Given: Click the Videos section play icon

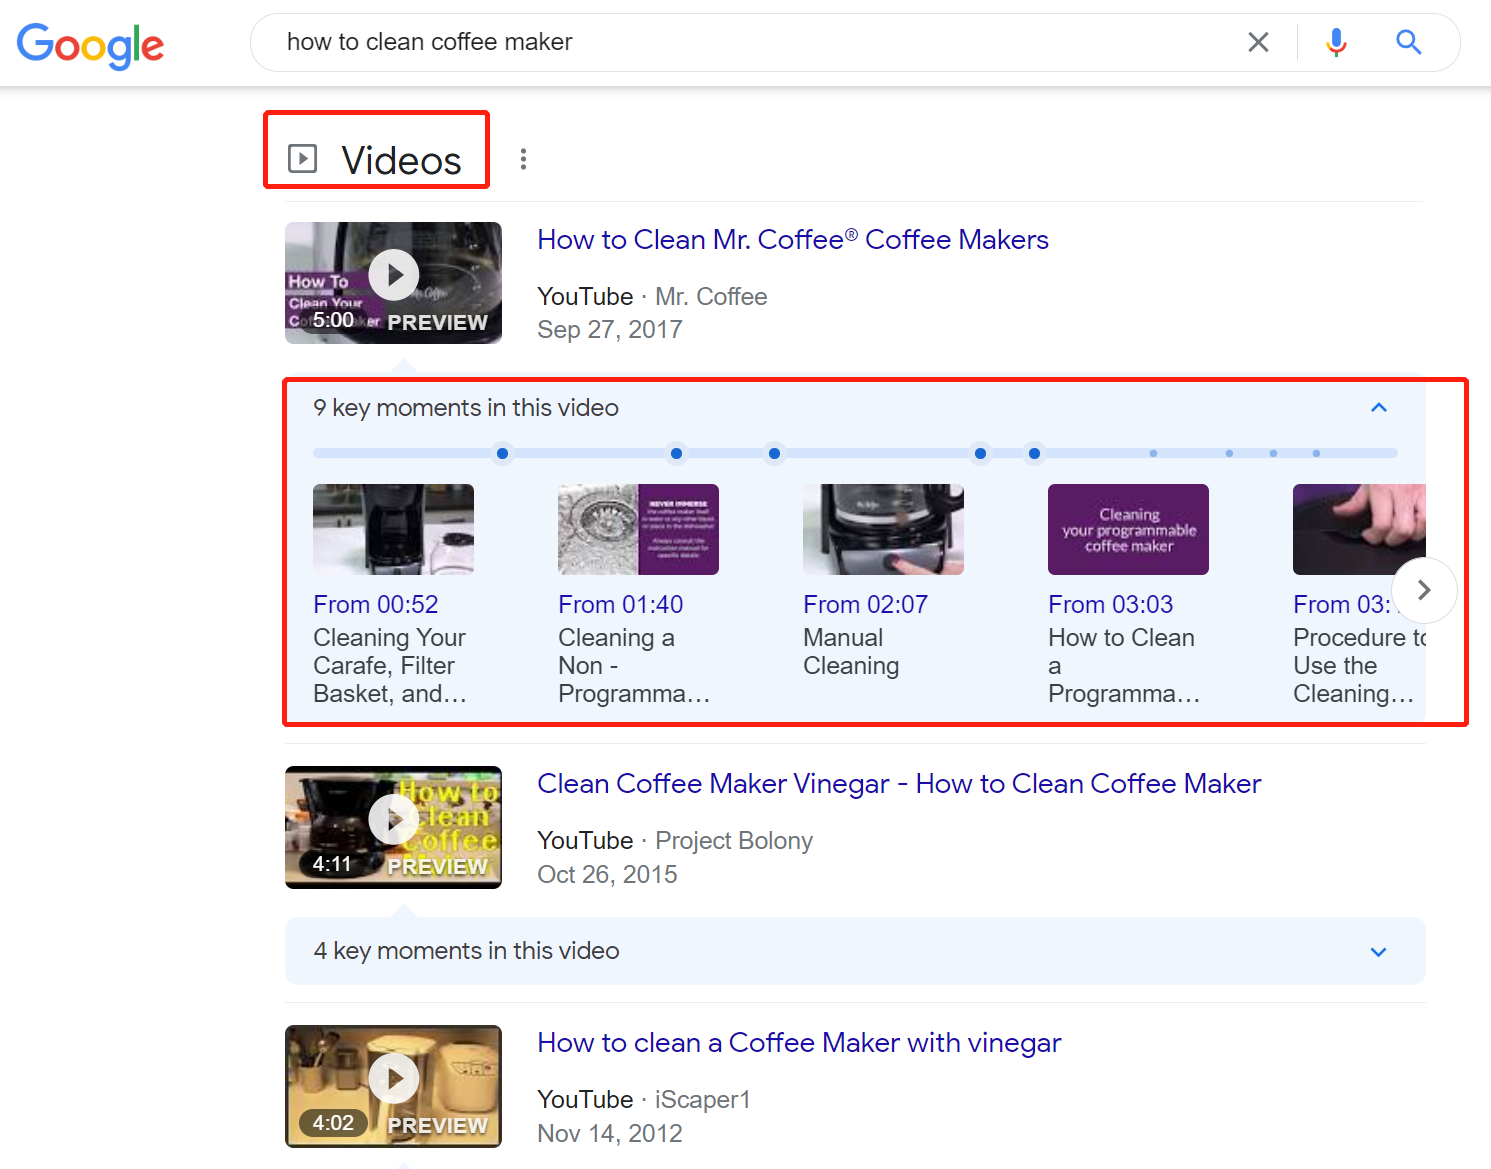Looking at the screenshot, I should coord(302,159).
